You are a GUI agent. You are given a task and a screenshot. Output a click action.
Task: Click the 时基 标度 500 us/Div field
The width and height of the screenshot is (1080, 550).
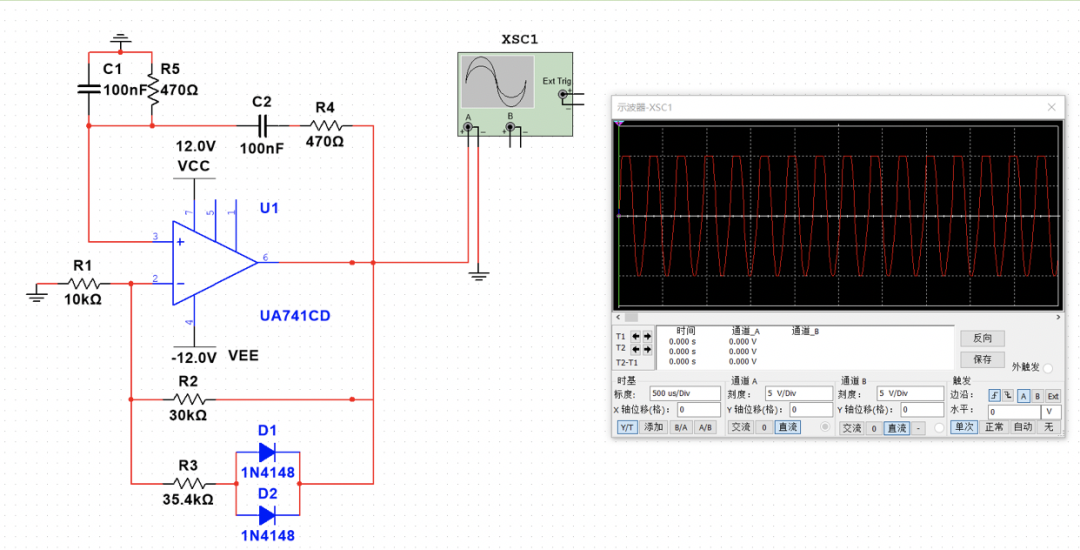click(x=684, y=394)
